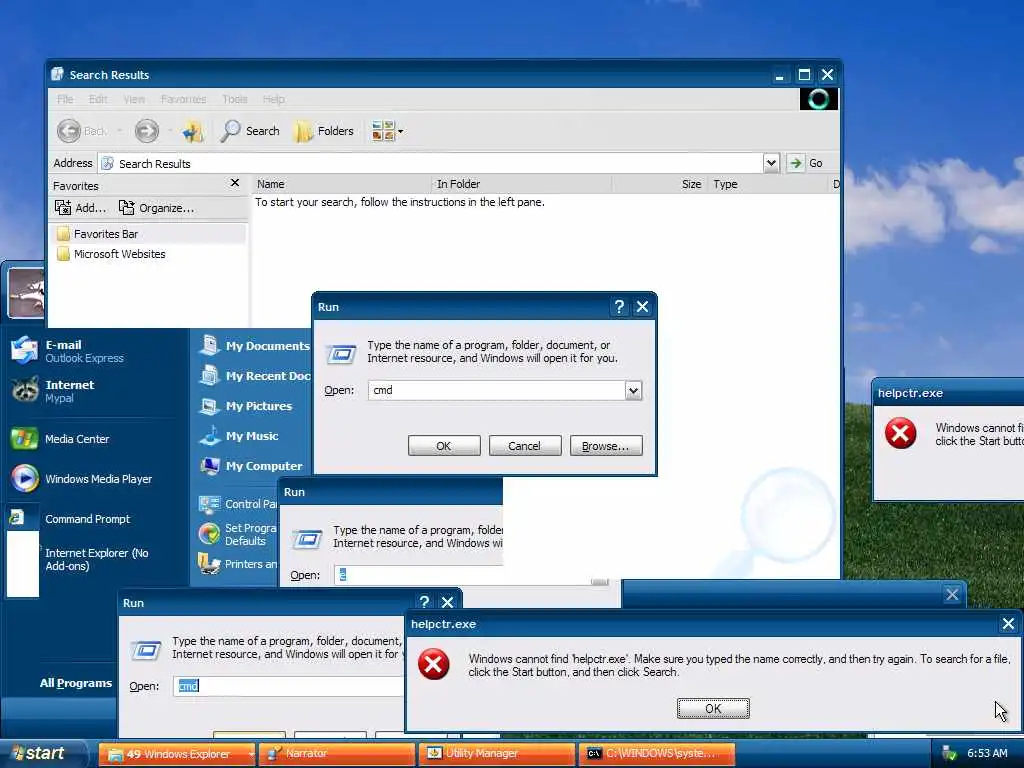This screenshot has width=1024, height=768.
Task: Click the system tray network icon
Action: (x=950, y=754)
